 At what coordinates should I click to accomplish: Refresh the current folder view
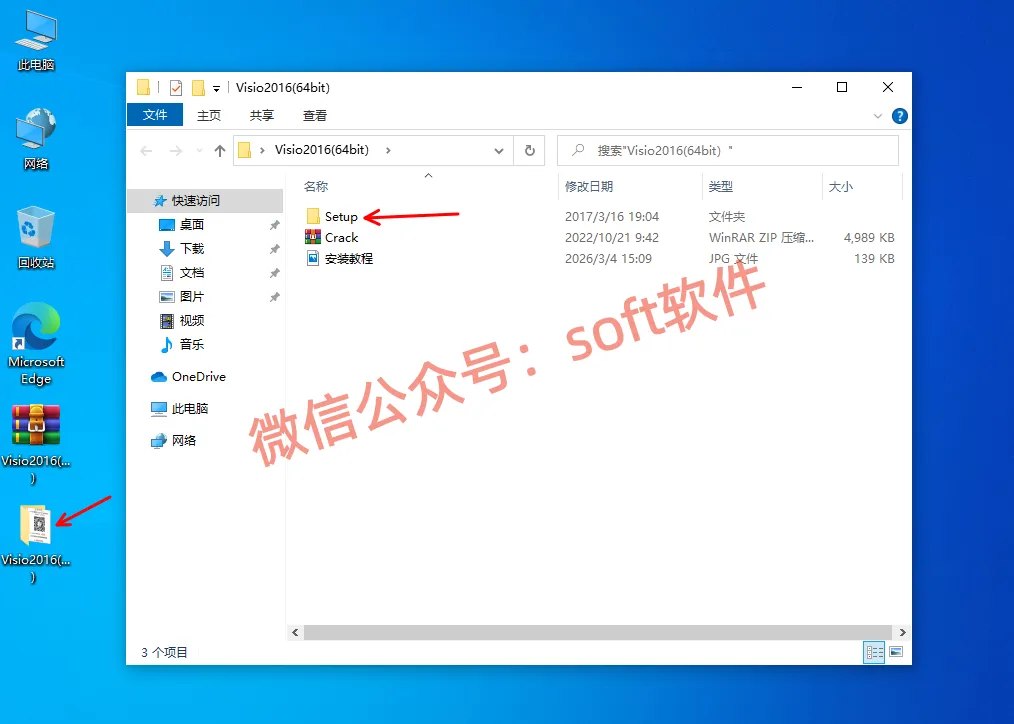pyautogui.click(x=530, y=151)
